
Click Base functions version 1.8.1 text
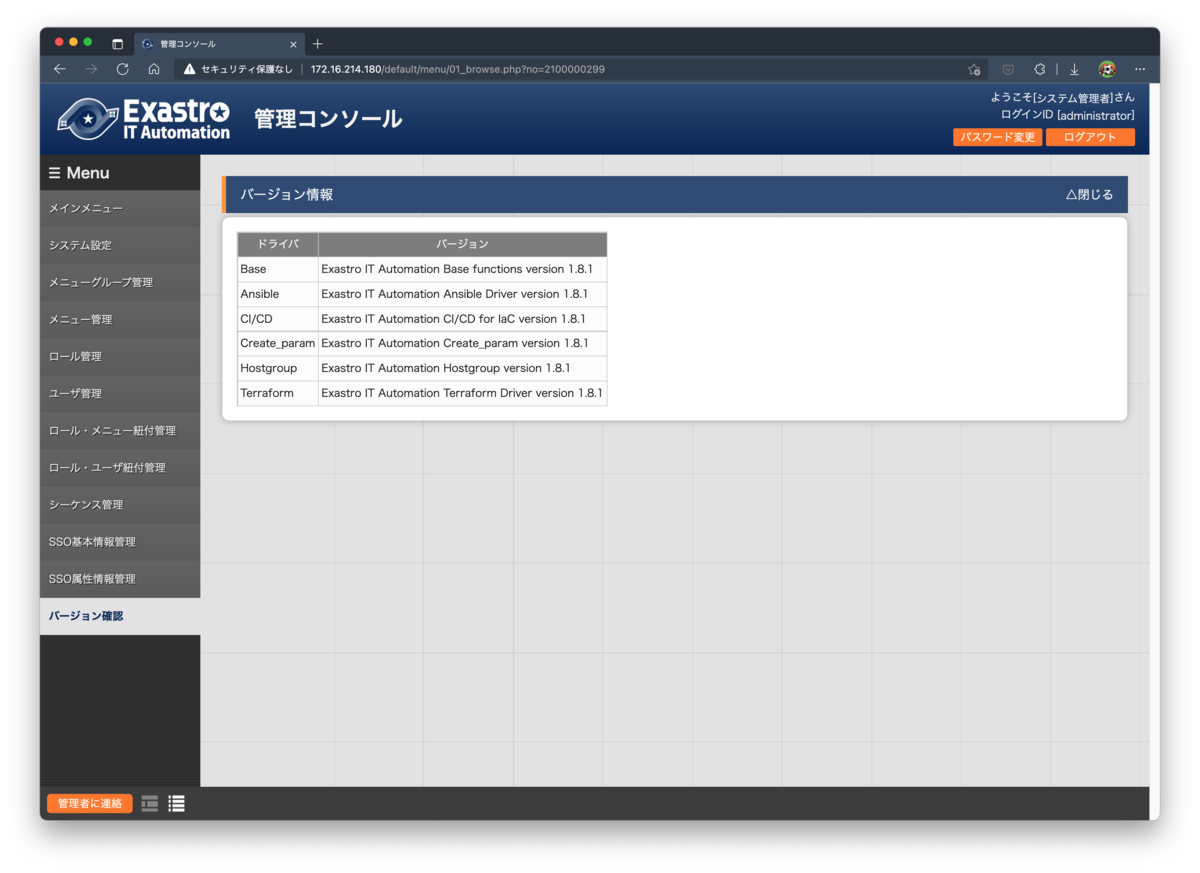[457, 269]
